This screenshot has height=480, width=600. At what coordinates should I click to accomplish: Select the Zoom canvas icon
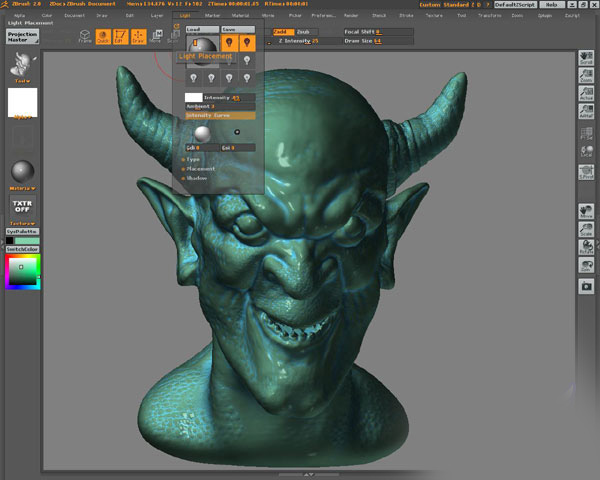point(586,75)
